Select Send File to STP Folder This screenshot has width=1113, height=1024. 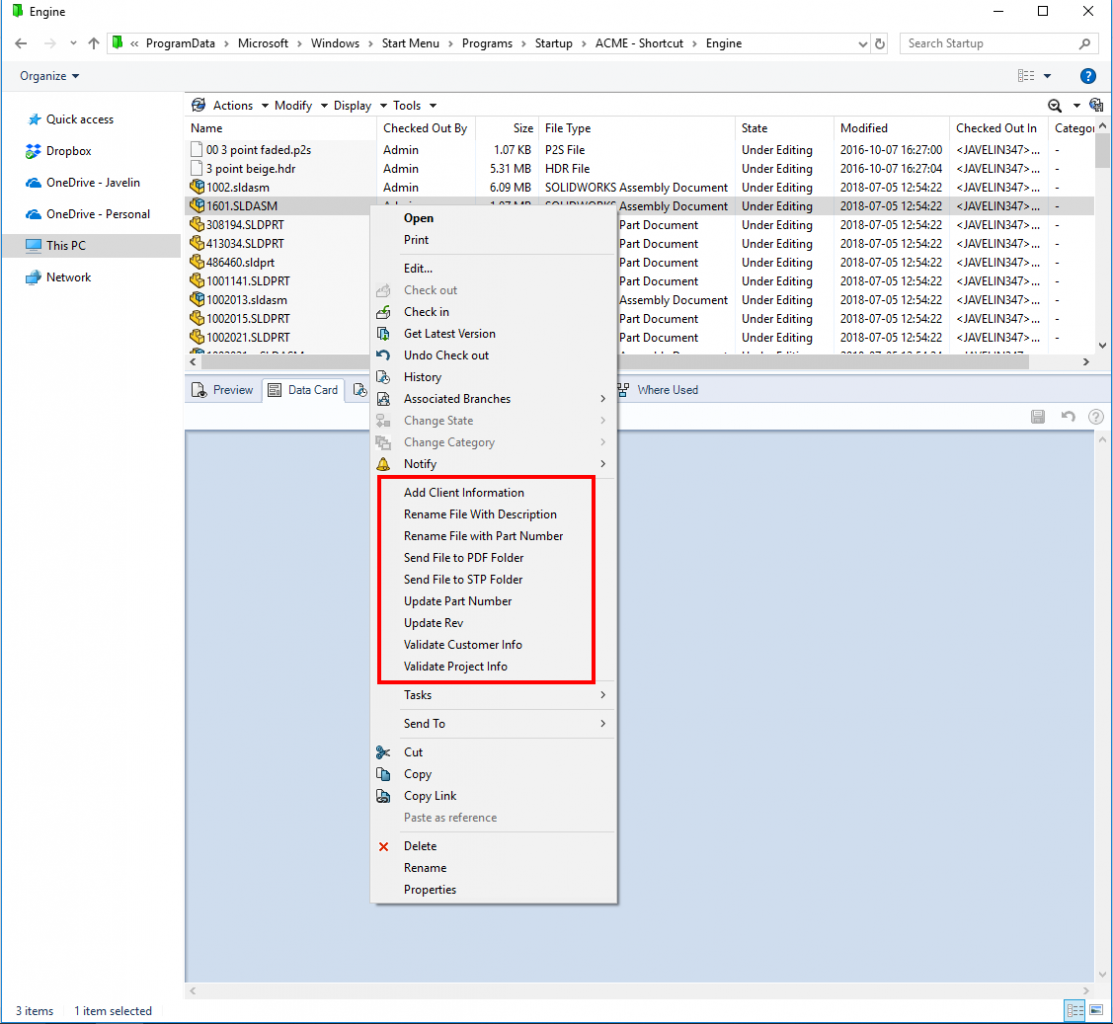[463, 580]
